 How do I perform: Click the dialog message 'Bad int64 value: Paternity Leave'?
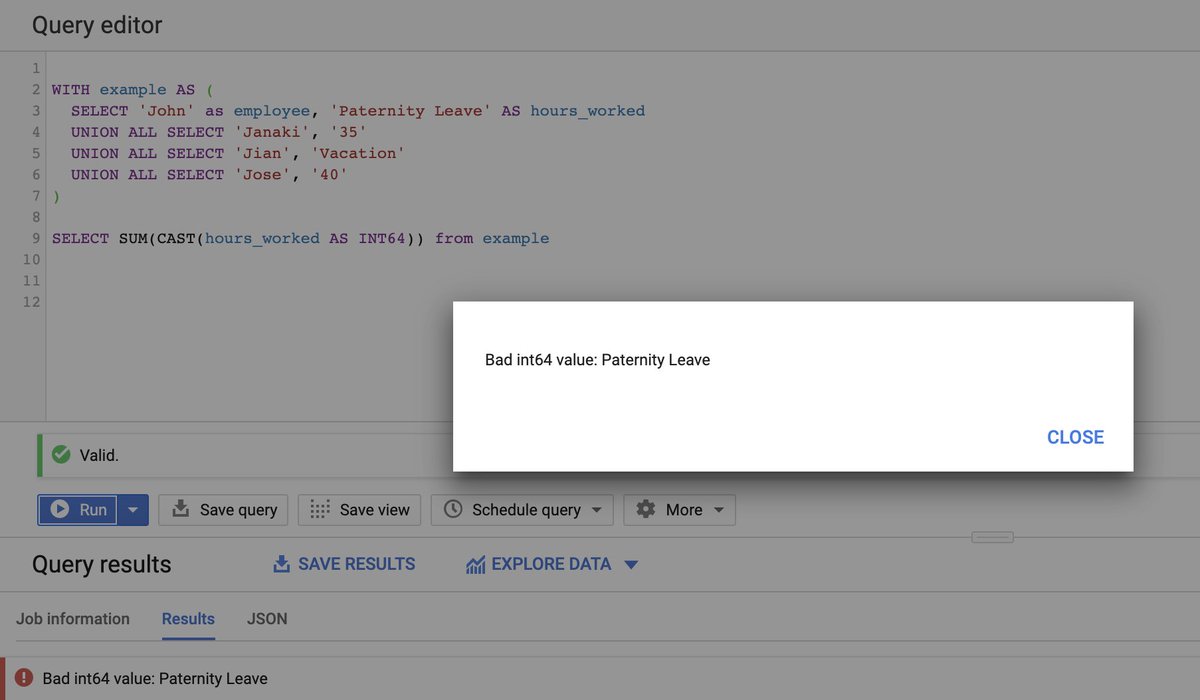[x=597, y=360]
